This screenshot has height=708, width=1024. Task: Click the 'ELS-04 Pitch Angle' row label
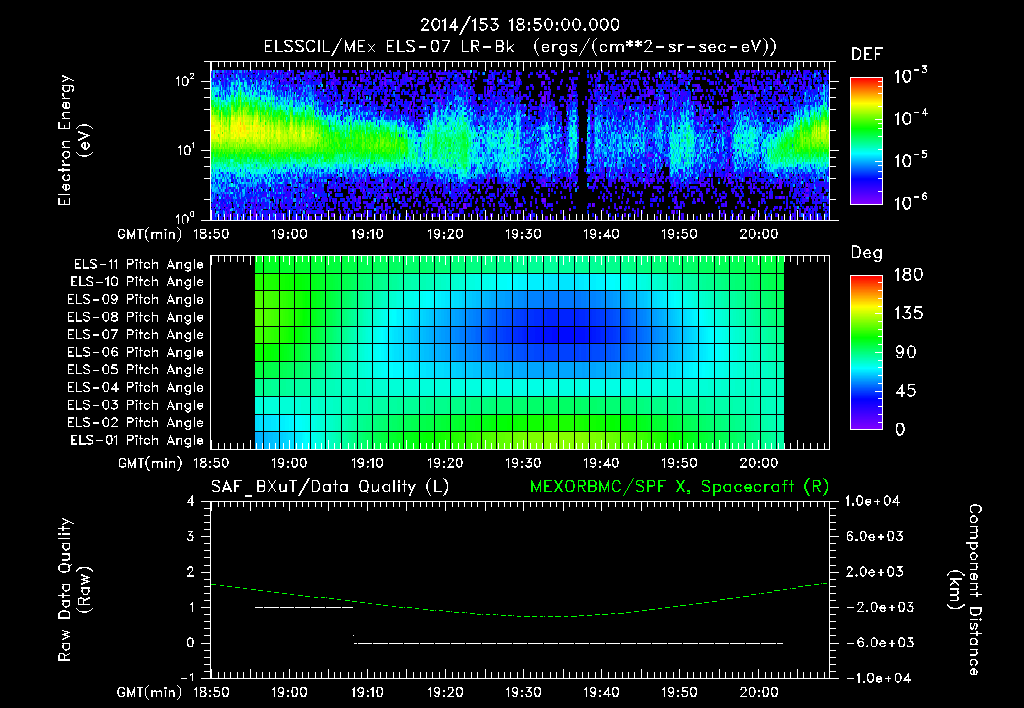click(135, 388)
